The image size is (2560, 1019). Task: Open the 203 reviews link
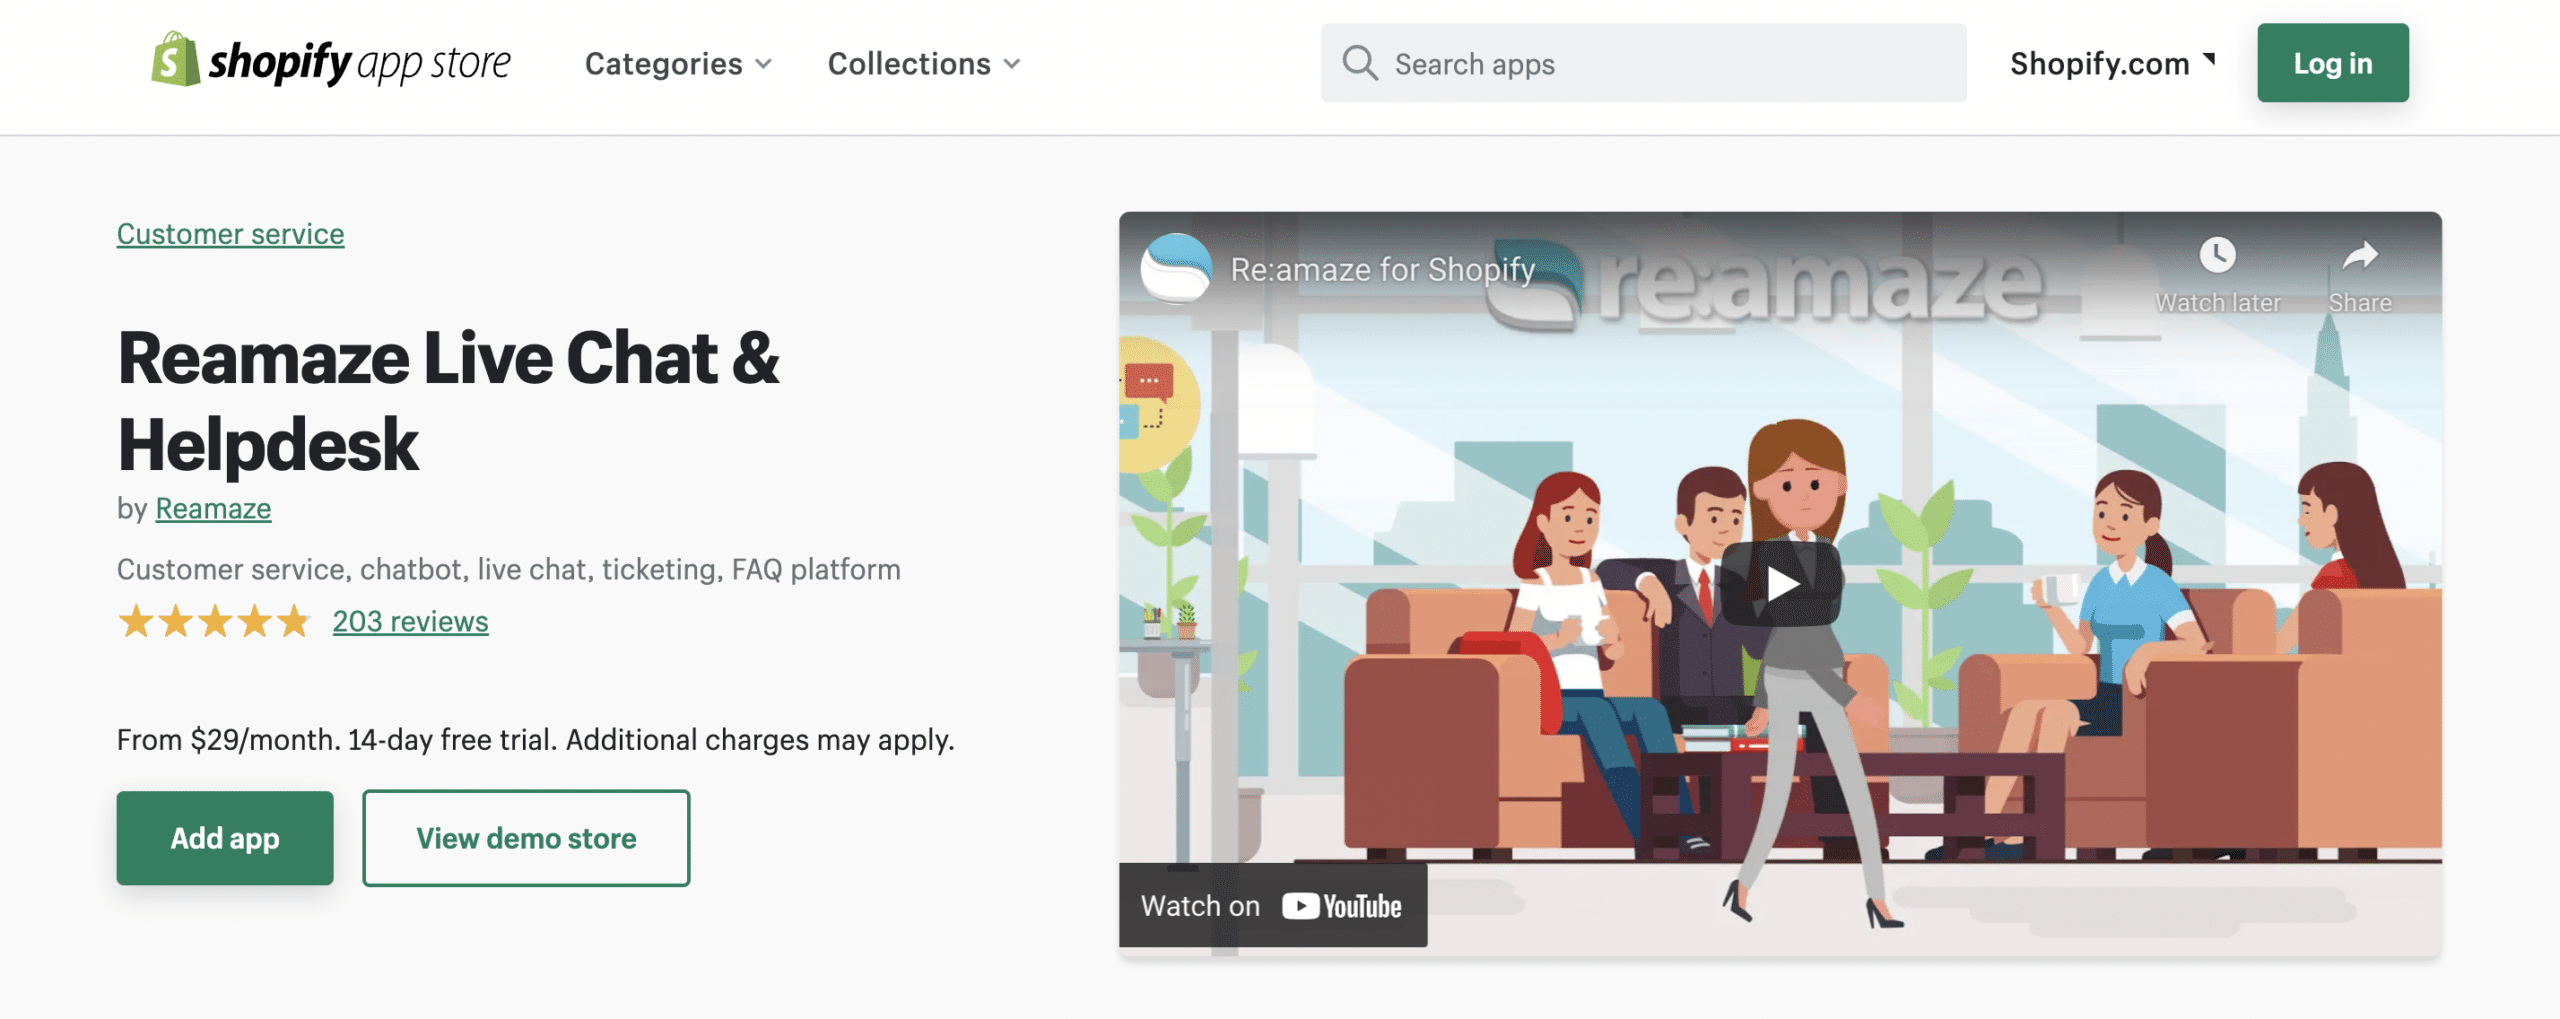coord(409,621)
